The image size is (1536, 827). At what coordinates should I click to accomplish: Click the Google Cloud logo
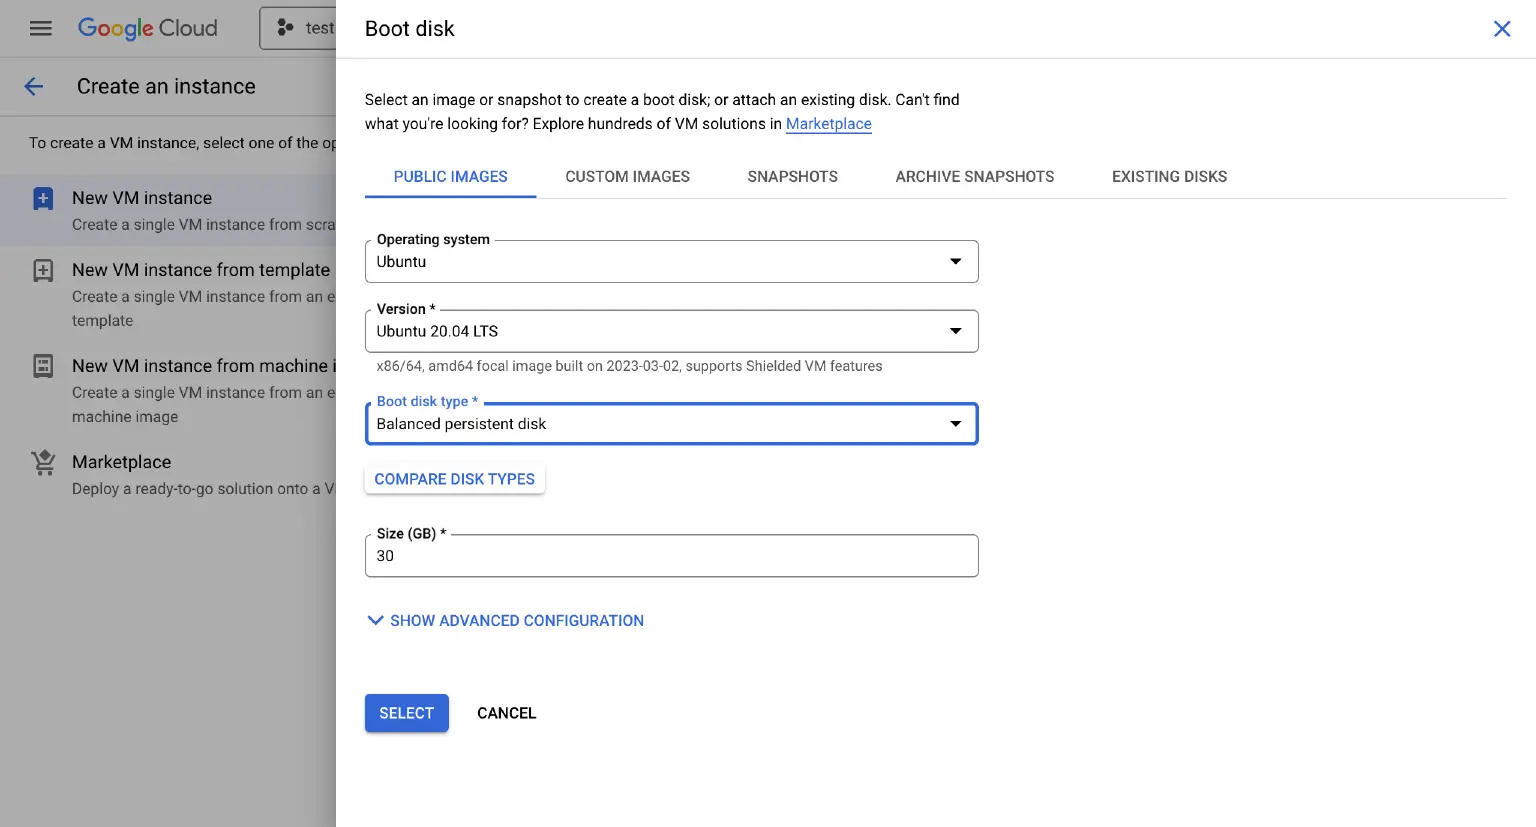[147, 28]
